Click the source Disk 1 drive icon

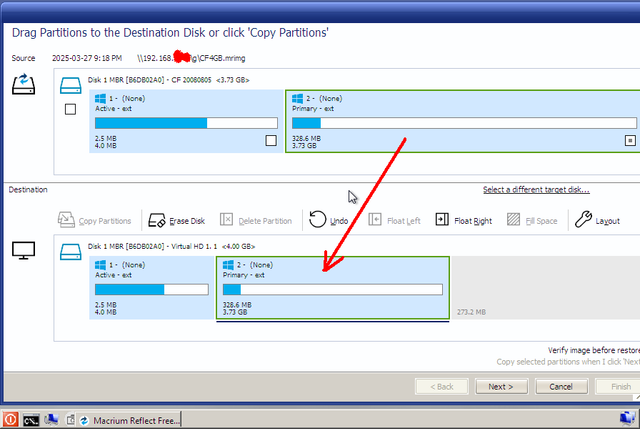(71, 86)
